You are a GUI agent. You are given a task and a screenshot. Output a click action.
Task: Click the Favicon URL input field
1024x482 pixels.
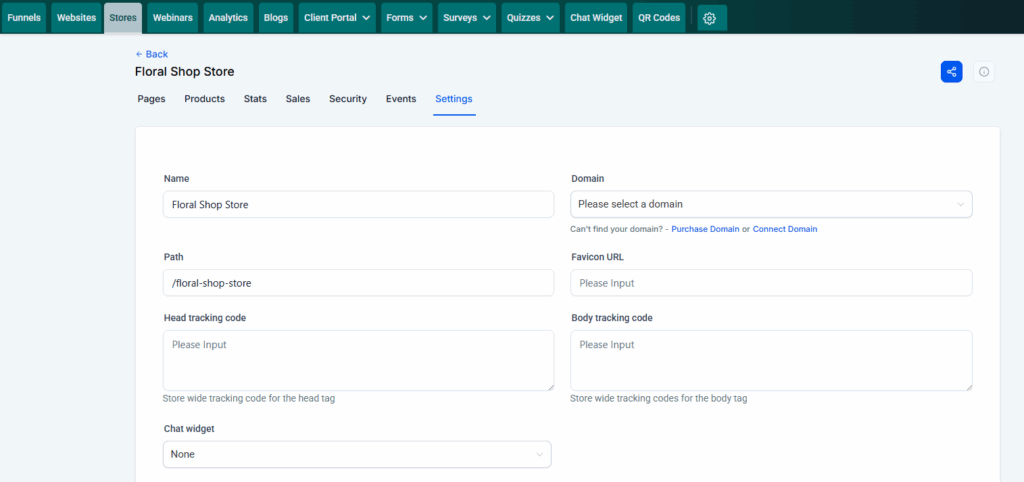pyautogui.click(x=771, y=283)
